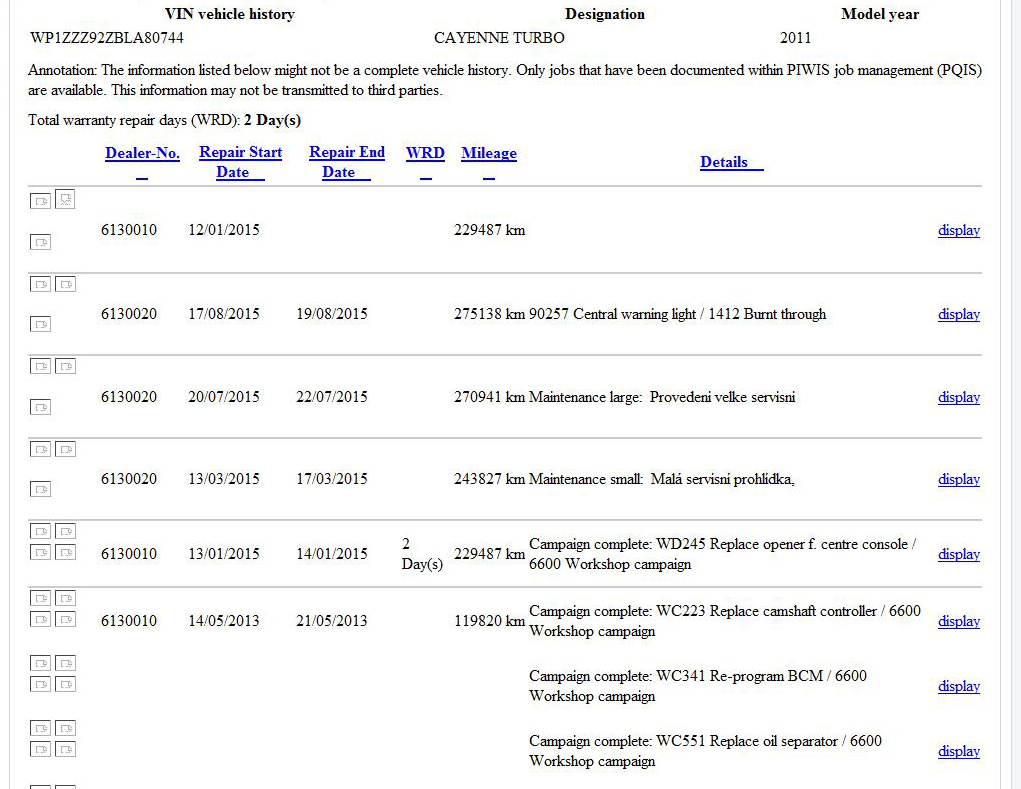Click the top-right icon in the 12/01/2015 record
This screenshot has width=1021, height=789.
(65, 200)
